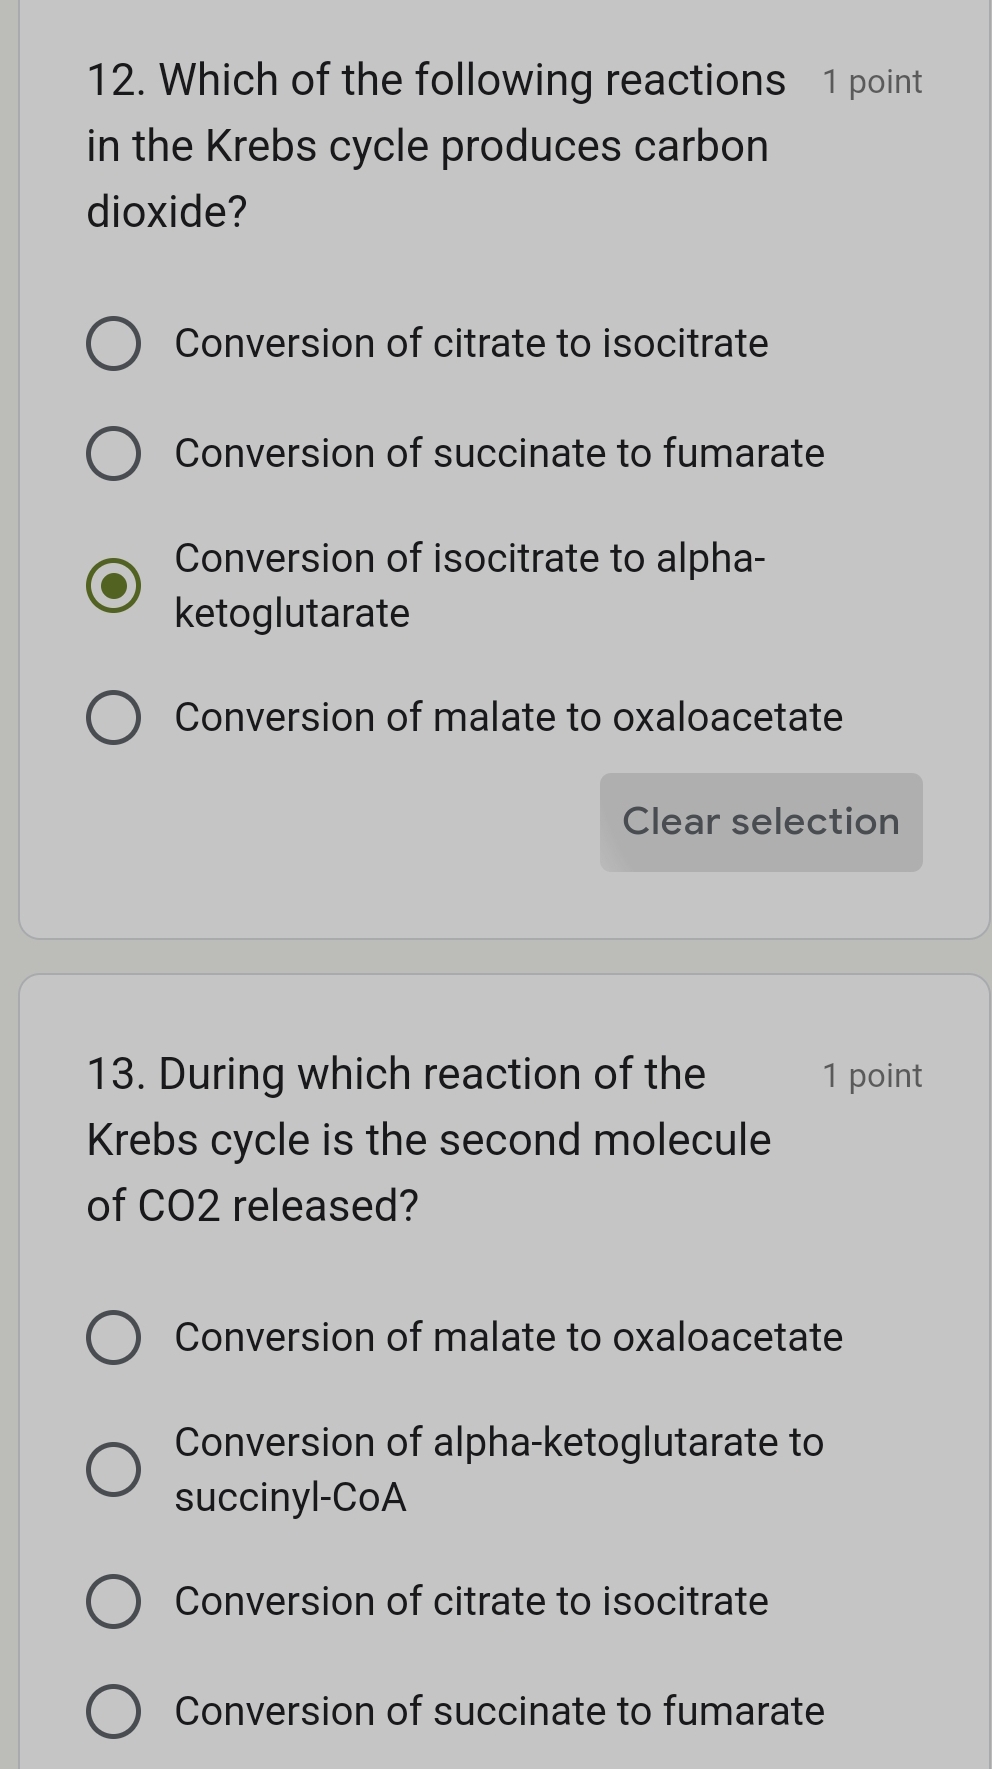
Task: Click the "1 point" label on question 13
Action: pyautogui.click(x=871, y=1076)
